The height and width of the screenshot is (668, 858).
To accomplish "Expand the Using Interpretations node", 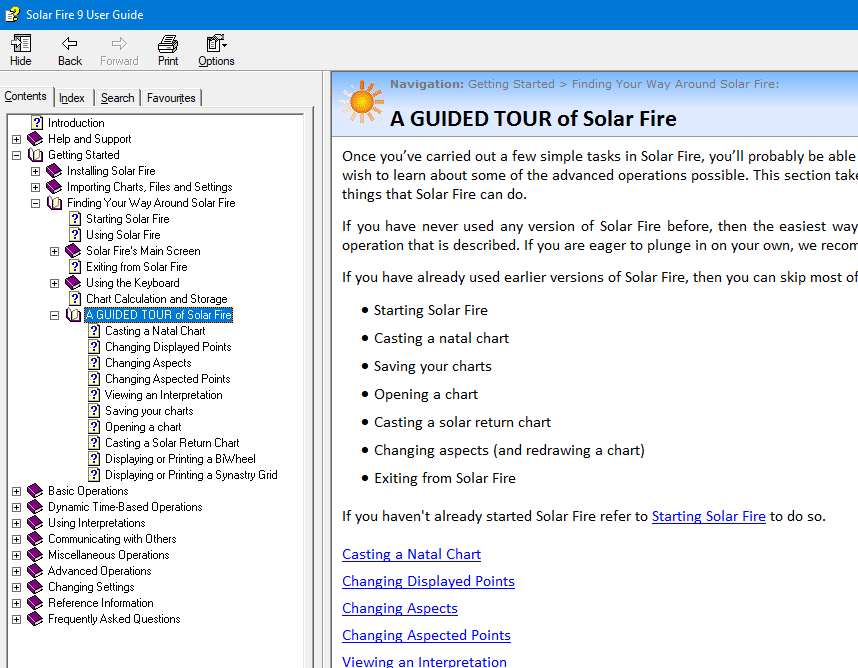I will 16,523.
